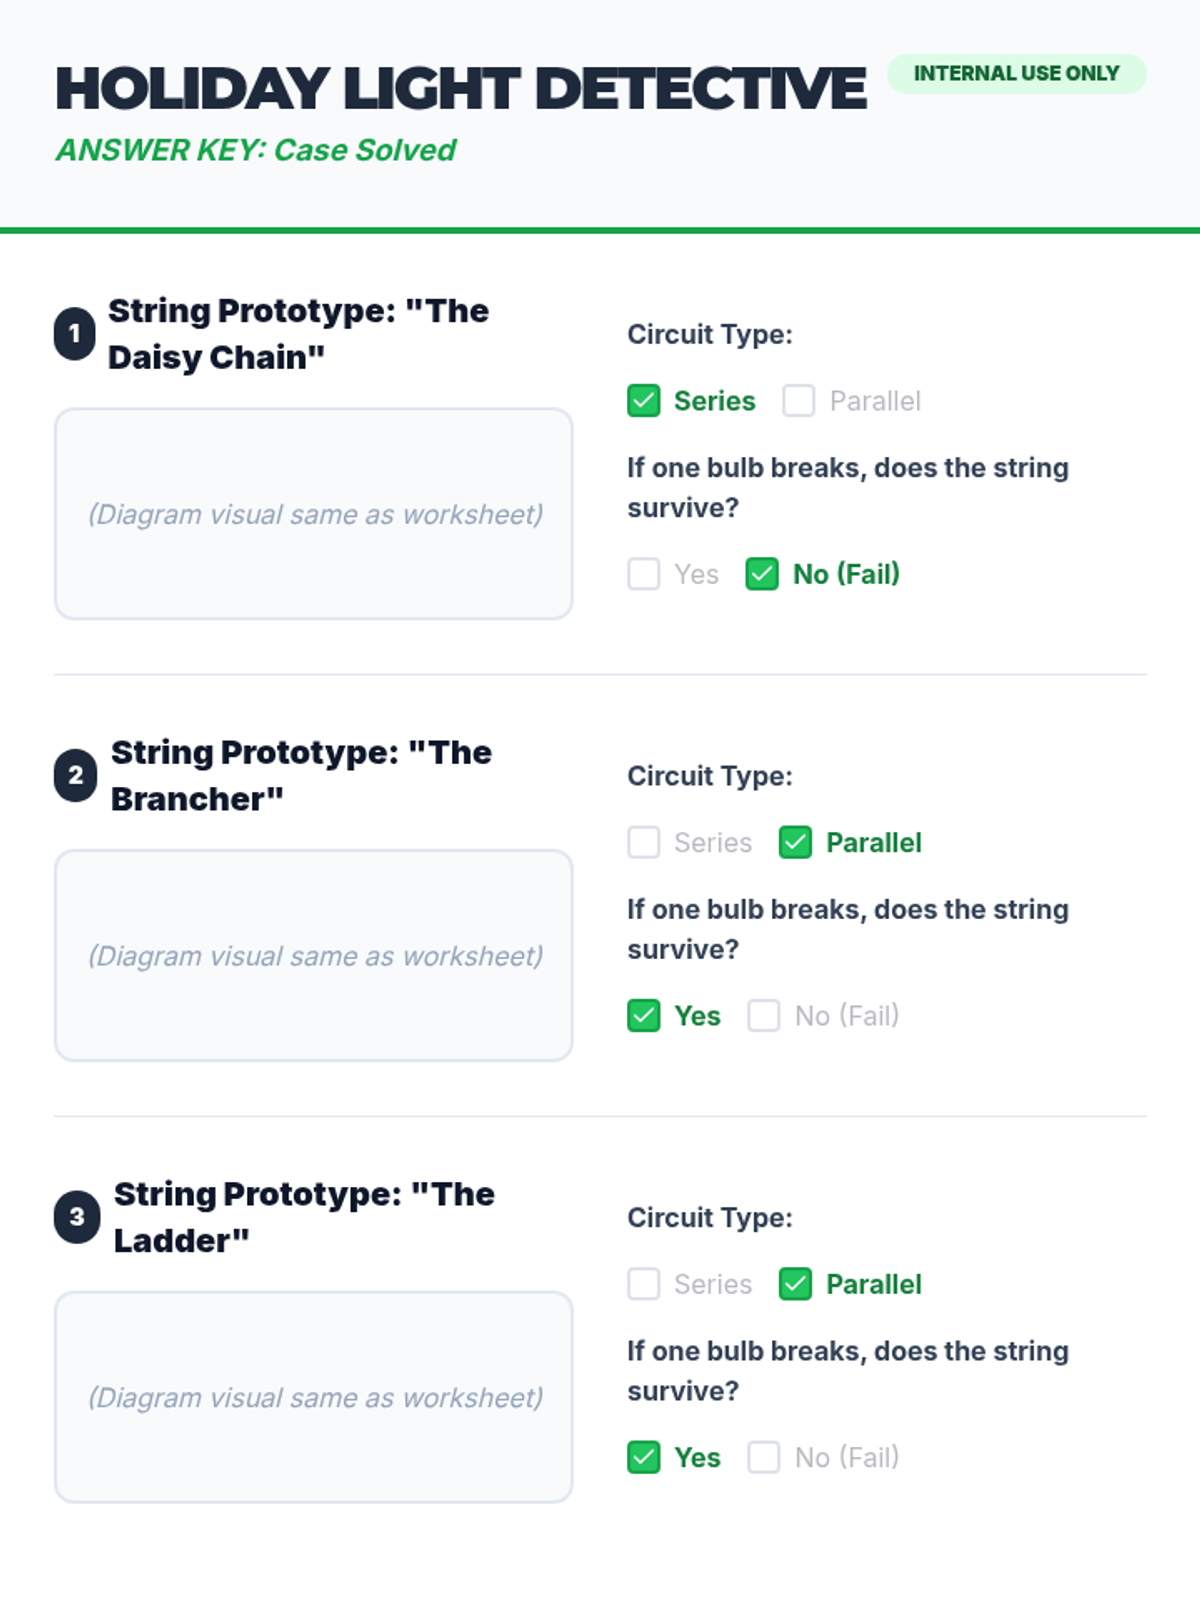The image size is (1200, 1600).
Task: Check the Series box for Daisy Chain
Action: coord(644,401)
